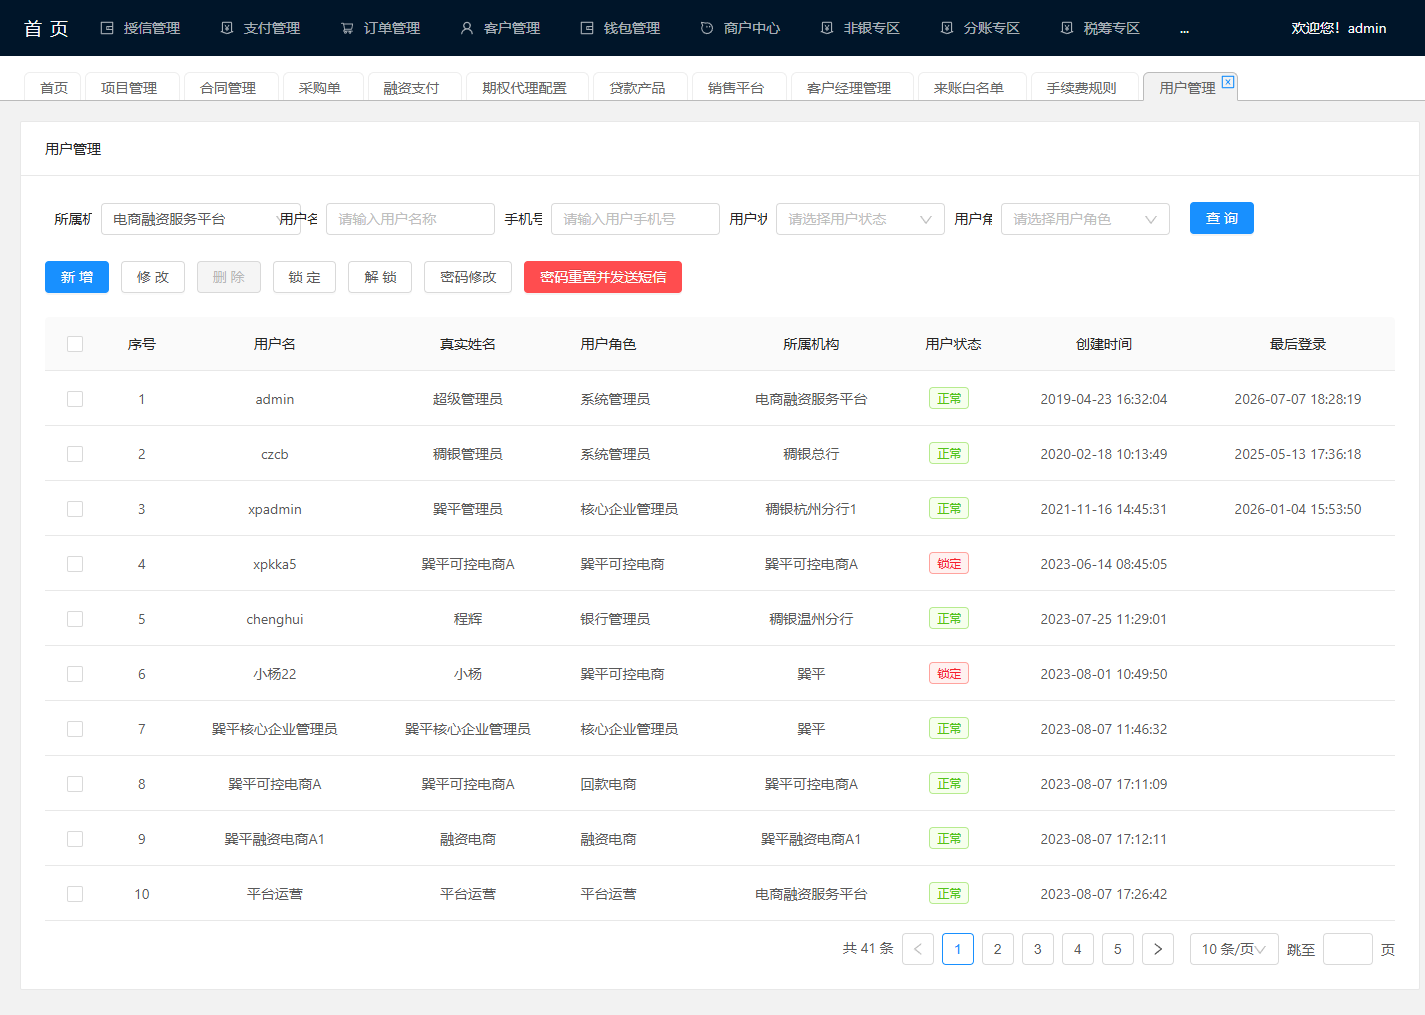Check the checkbox for the 小杨22 row
The image size is (1425, 1015).
[x=75, y=674]
